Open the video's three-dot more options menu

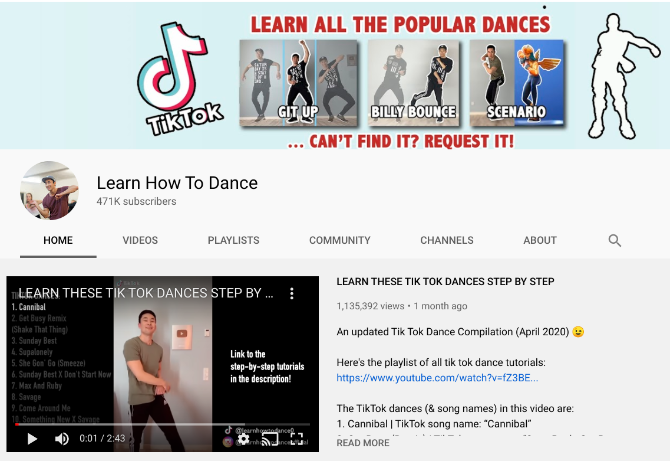click(x=292, y=293)
